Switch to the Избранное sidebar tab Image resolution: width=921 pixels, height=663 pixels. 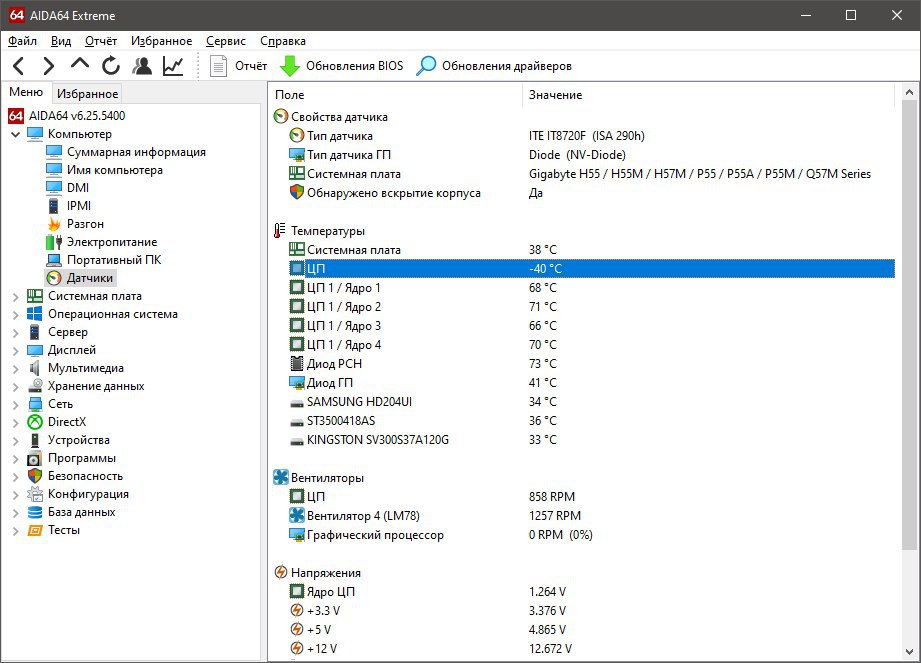(88, 94)
